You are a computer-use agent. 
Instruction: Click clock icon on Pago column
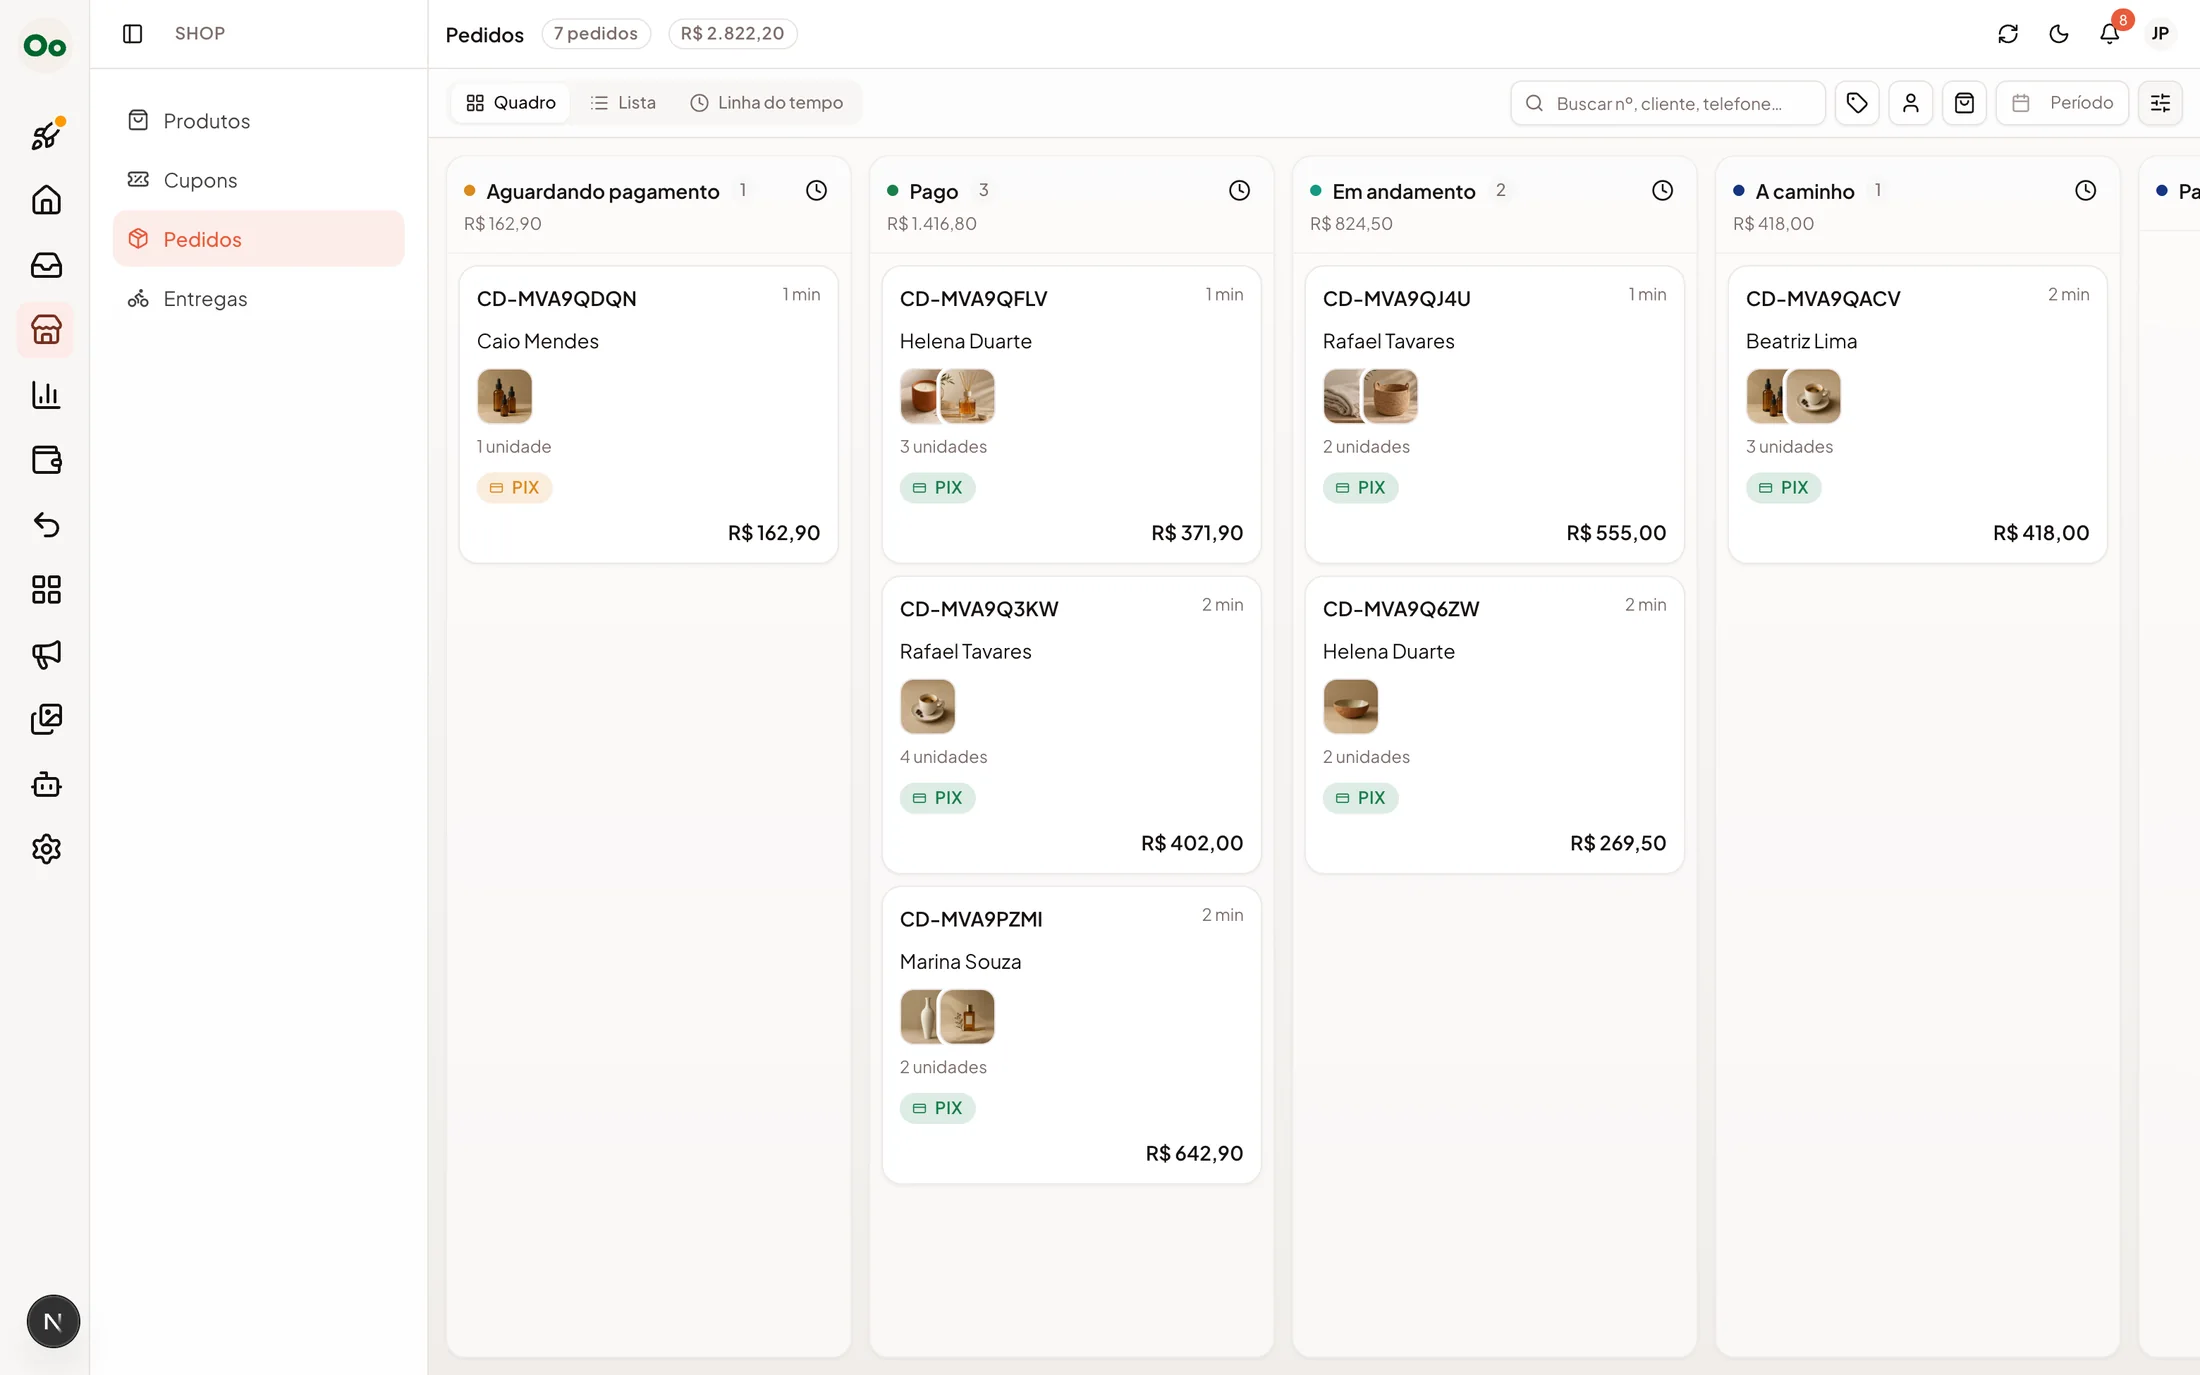coord(1239,191)
